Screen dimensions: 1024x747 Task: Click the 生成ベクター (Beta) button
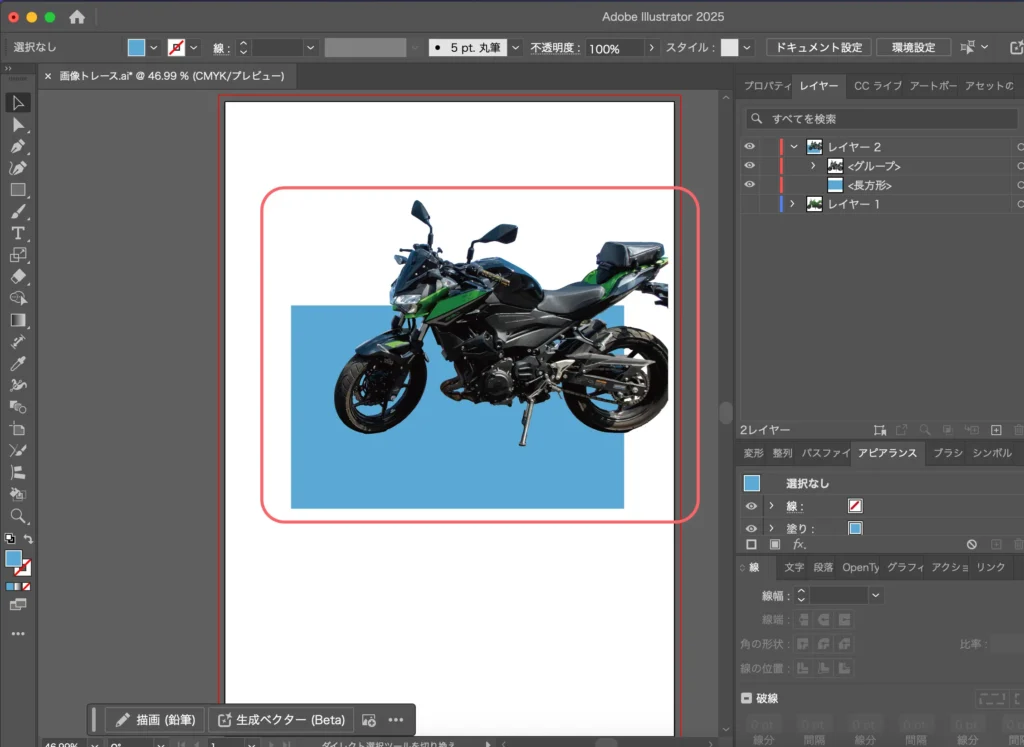(281, 720)
